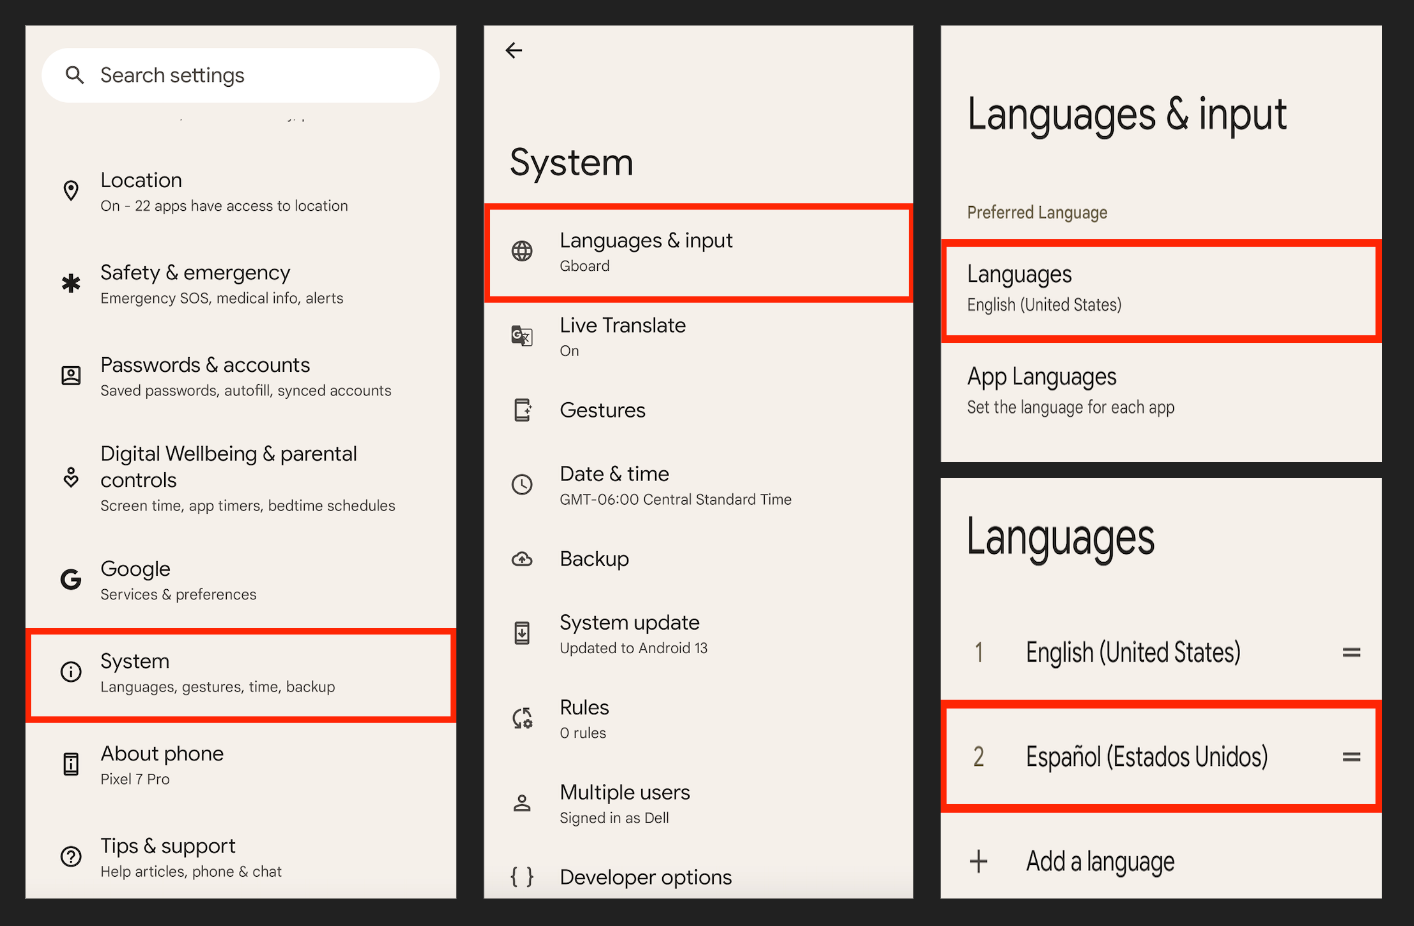Tap the System update download icon

pyautogui.click(x=522, y=632)
